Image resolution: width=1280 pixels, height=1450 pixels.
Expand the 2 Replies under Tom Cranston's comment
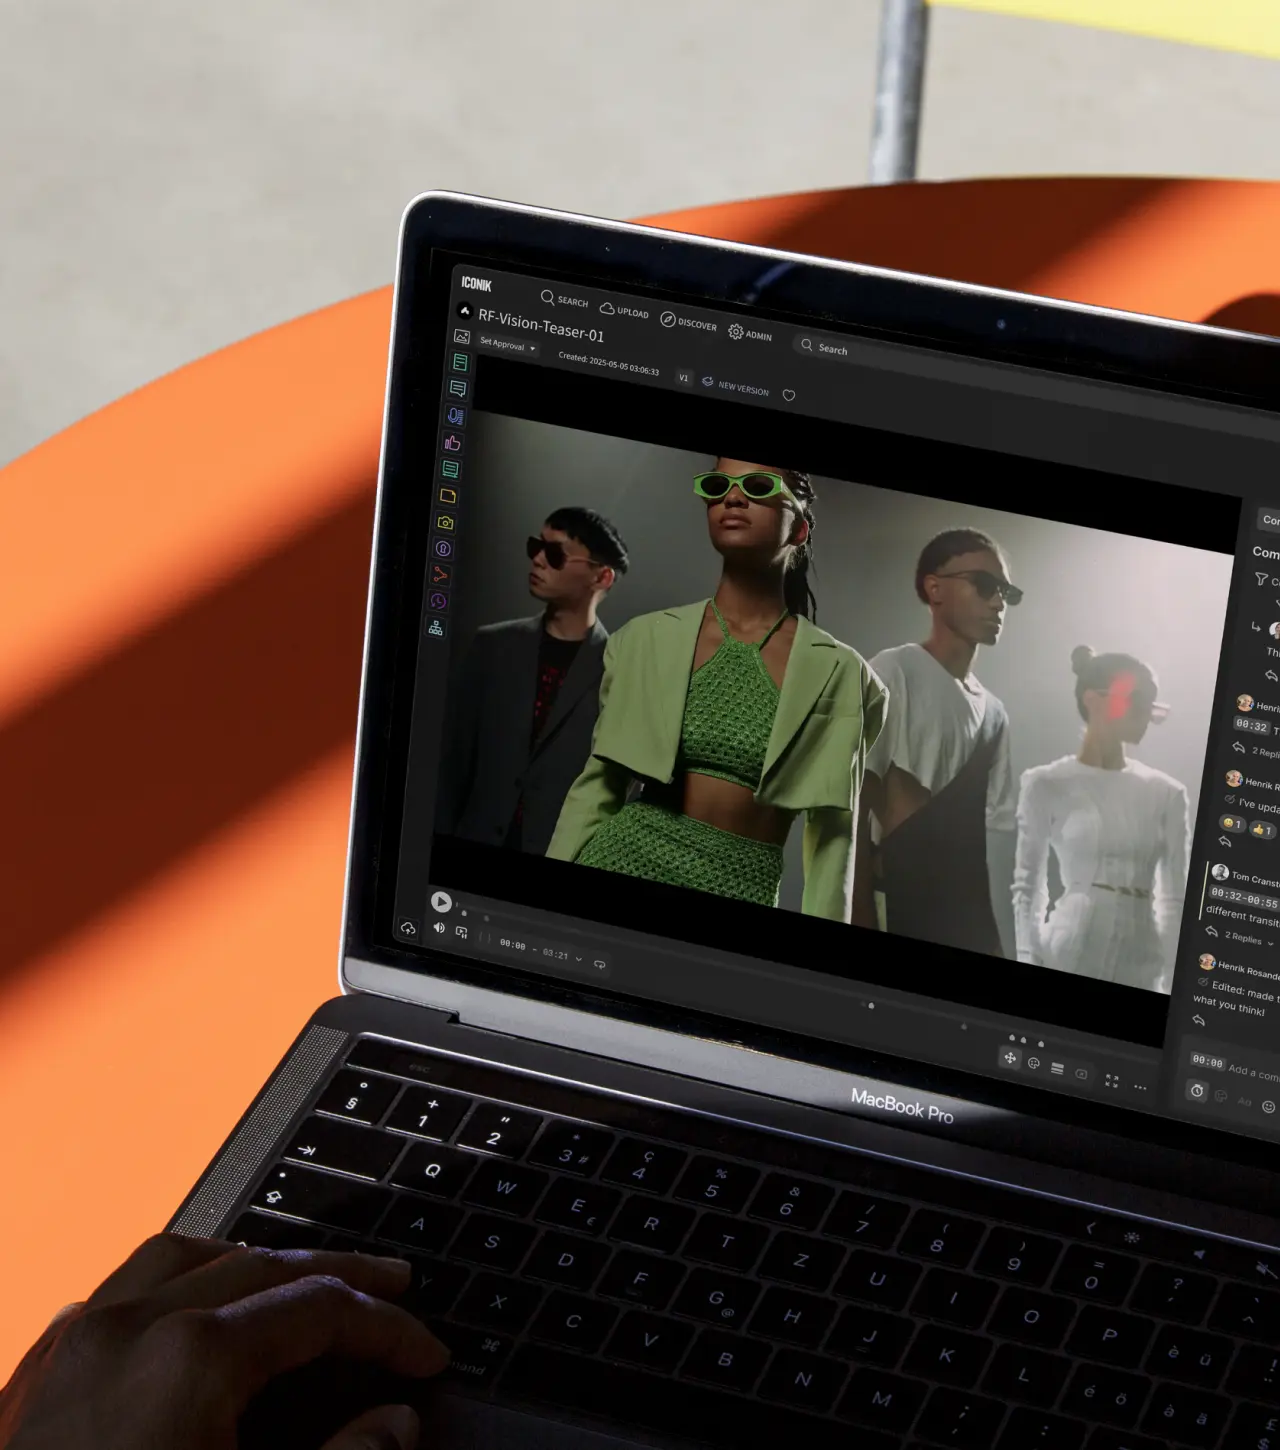click(x=1249, y=938)
